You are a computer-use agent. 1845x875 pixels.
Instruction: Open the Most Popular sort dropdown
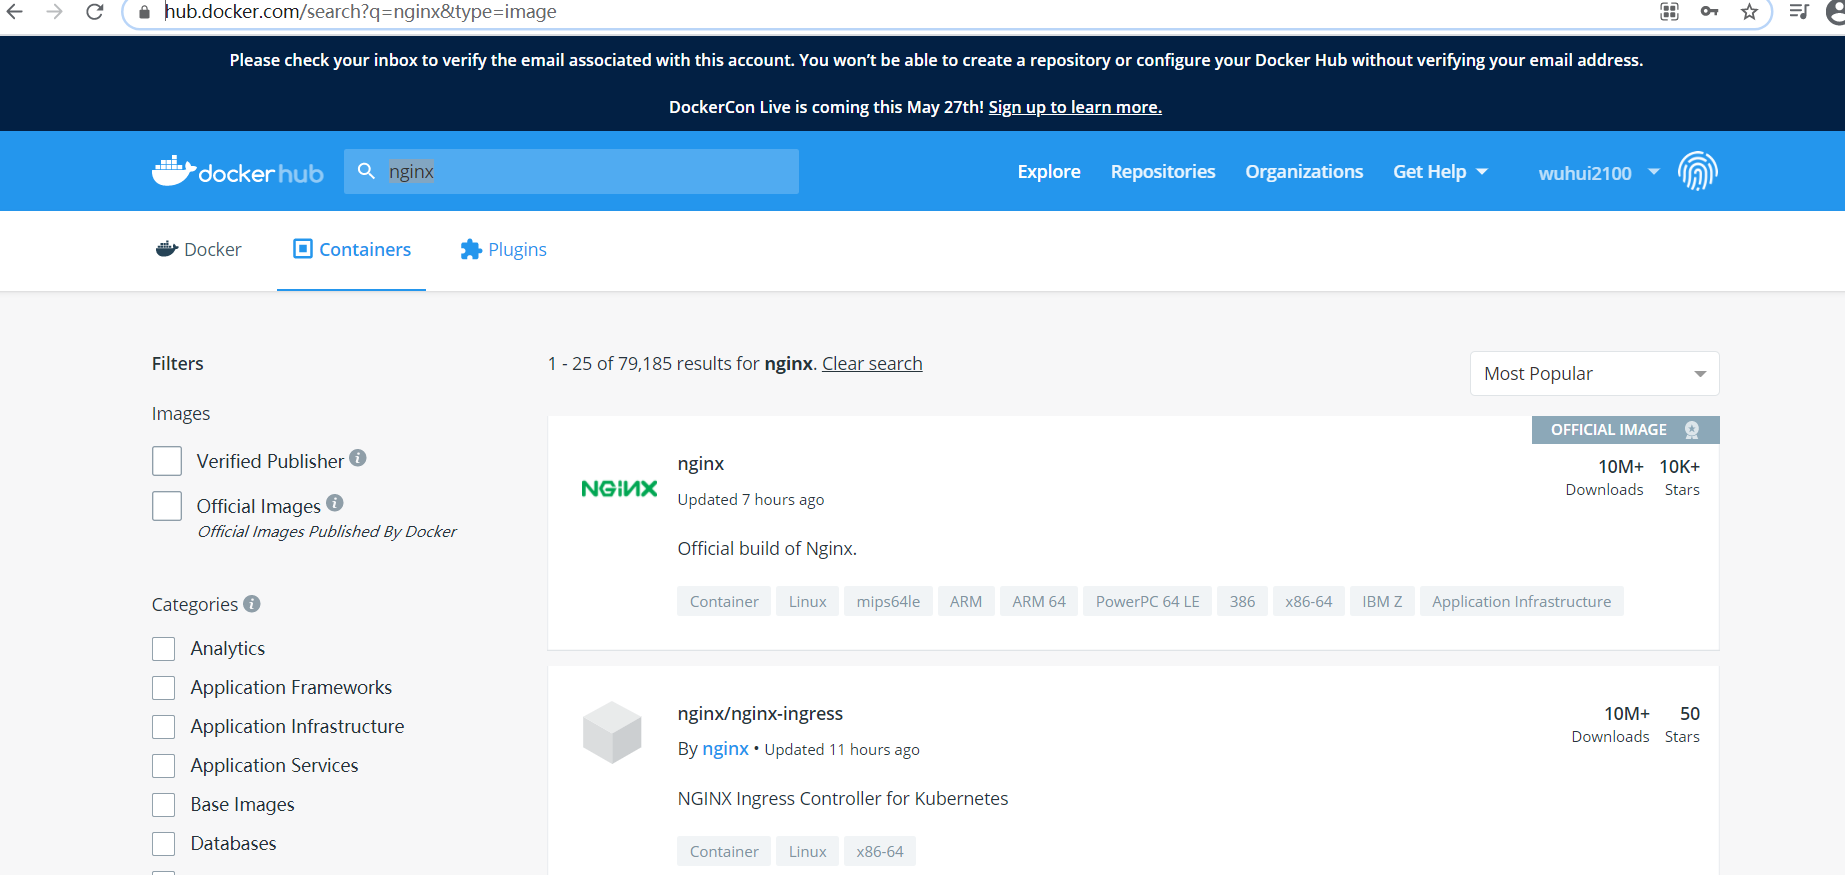point(1594,374)
